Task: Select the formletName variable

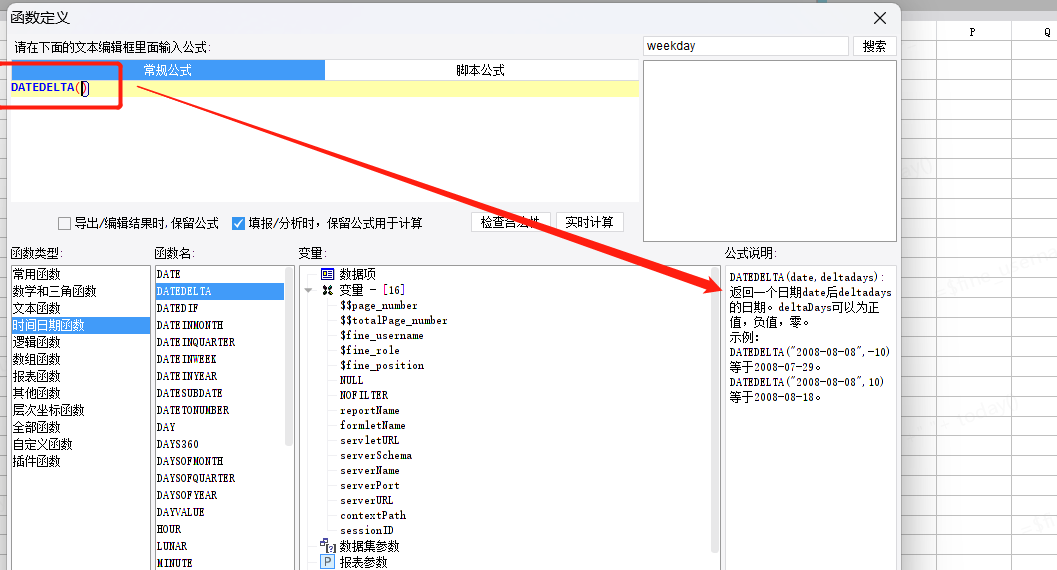Action: 373,425
